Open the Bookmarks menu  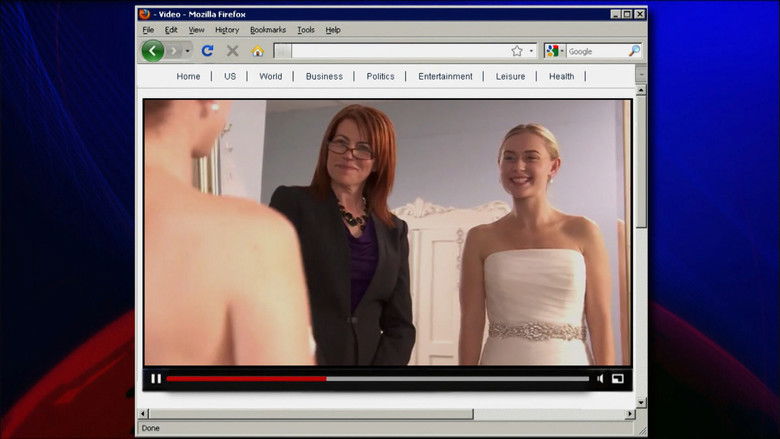point(268,30)
